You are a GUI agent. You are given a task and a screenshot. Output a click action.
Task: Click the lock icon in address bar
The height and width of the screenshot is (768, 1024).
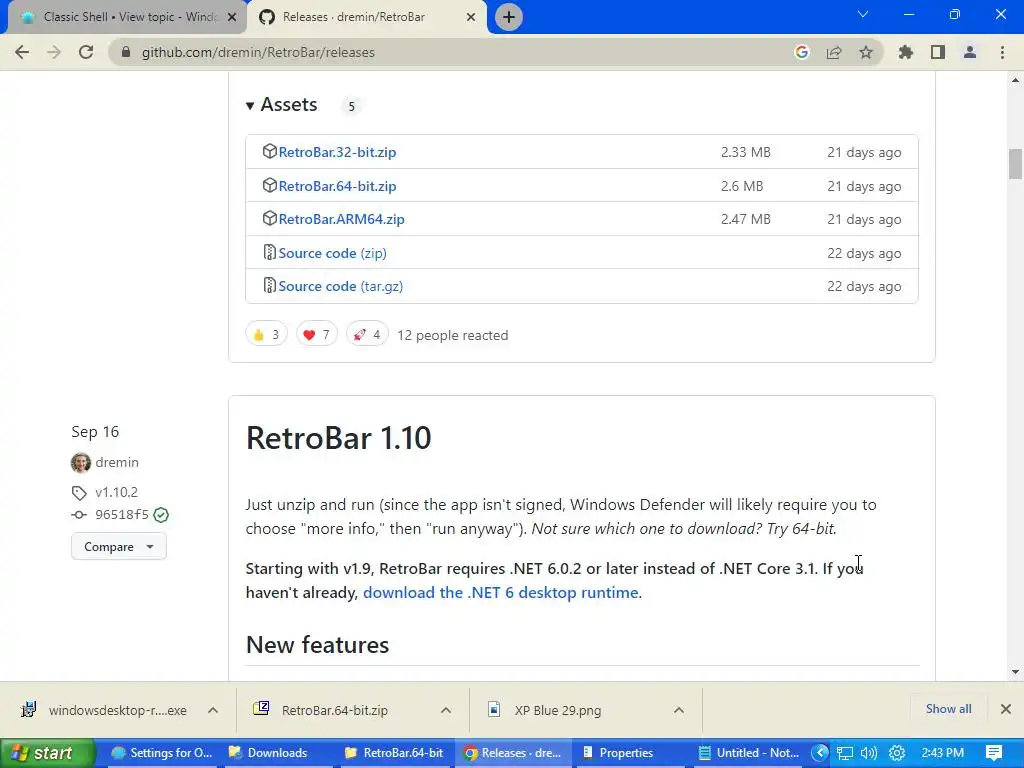tap(126, 52)
